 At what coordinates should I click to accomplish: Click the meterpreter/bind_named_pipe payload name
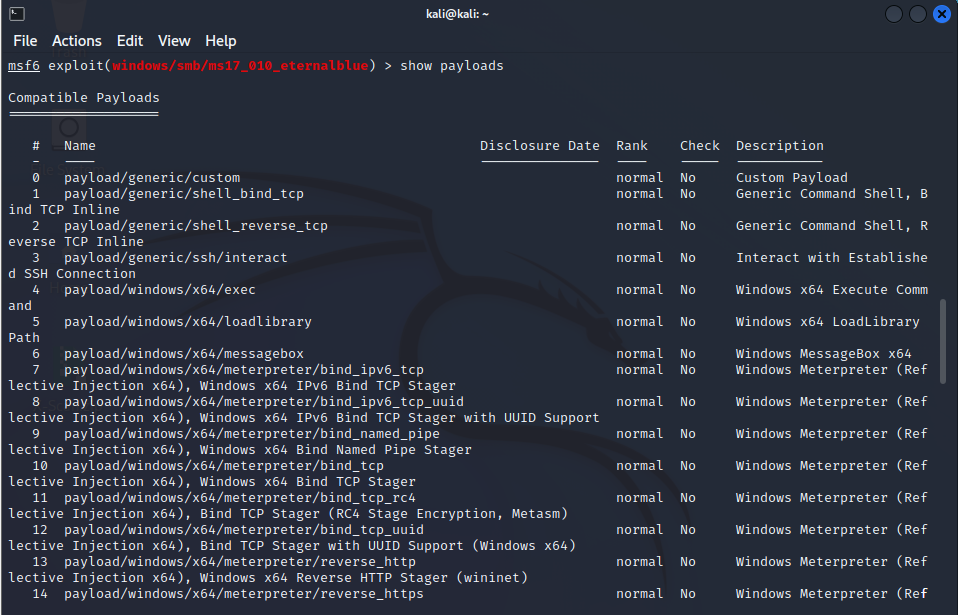click(252, 434)
